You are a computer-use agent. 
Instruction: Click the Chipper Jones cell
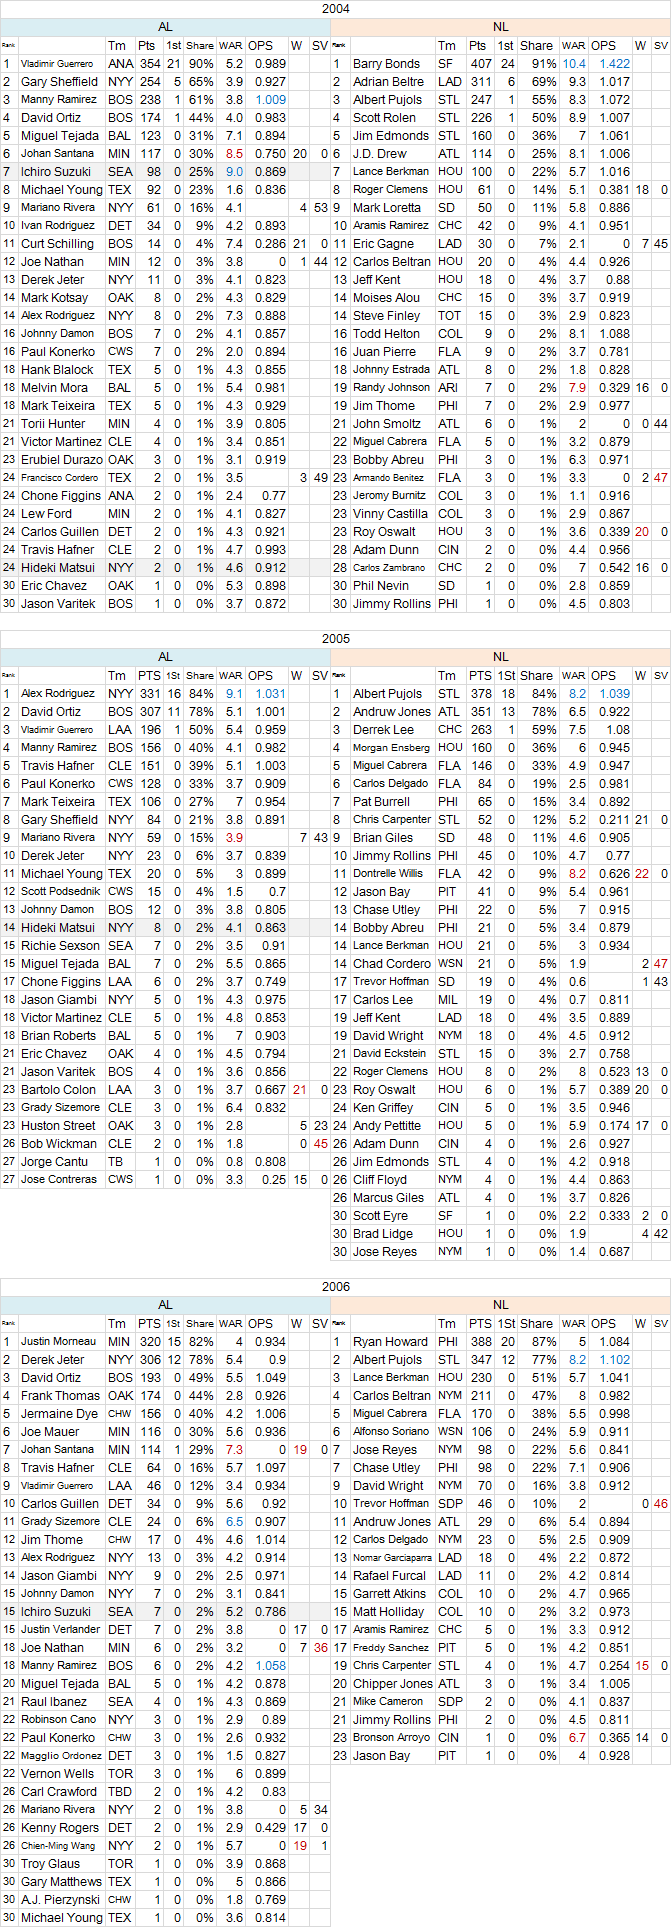coord(392,1684)
